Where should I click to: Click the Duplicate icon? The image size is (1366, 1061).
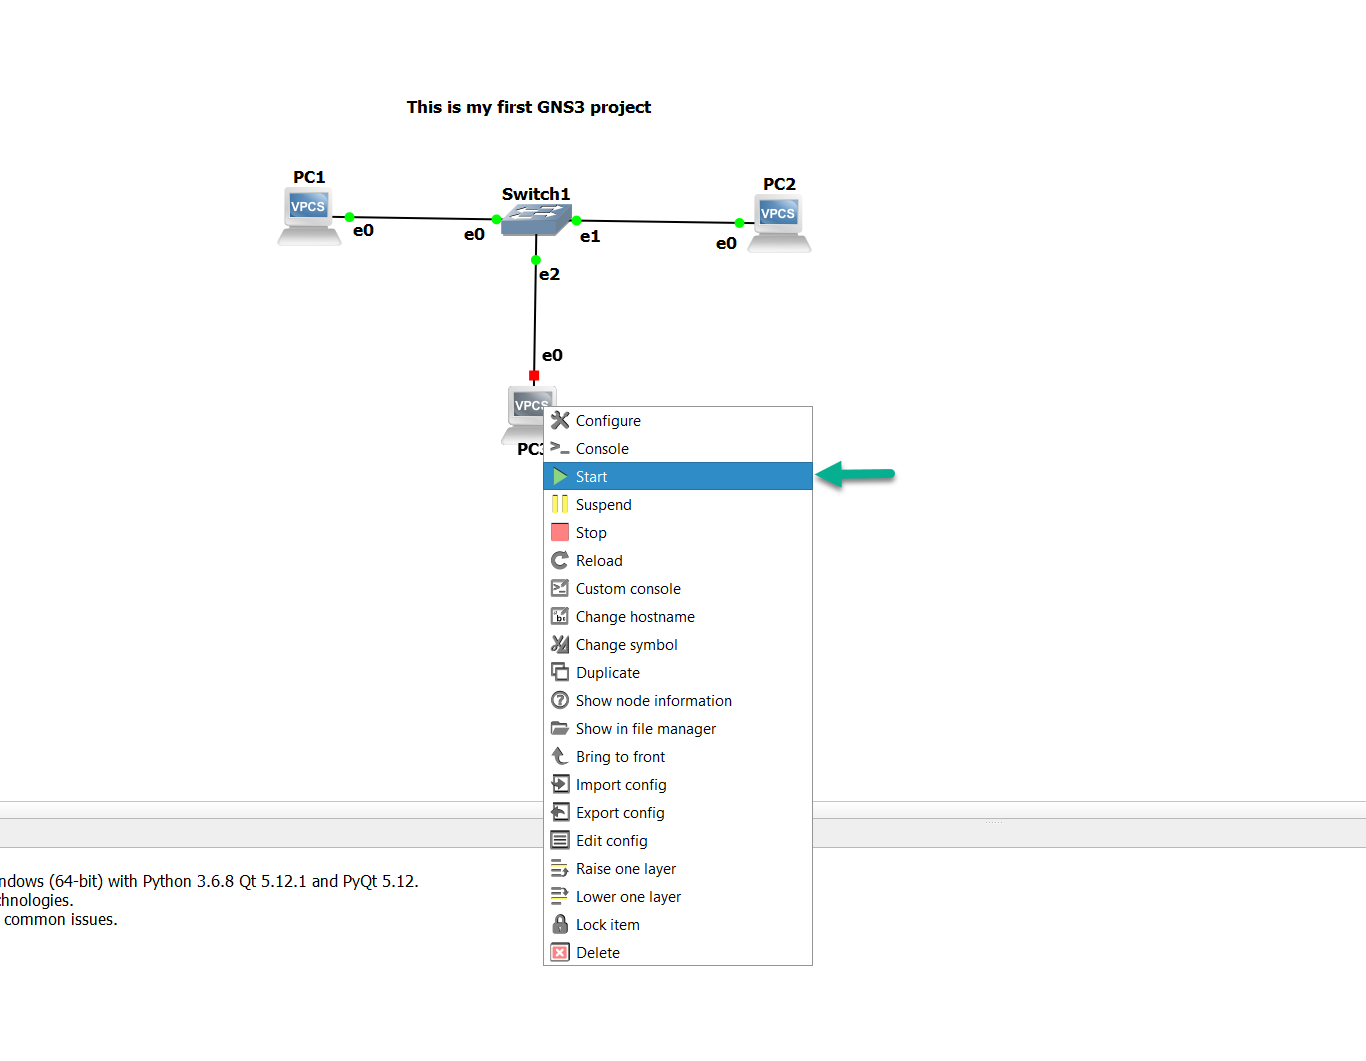560,672
